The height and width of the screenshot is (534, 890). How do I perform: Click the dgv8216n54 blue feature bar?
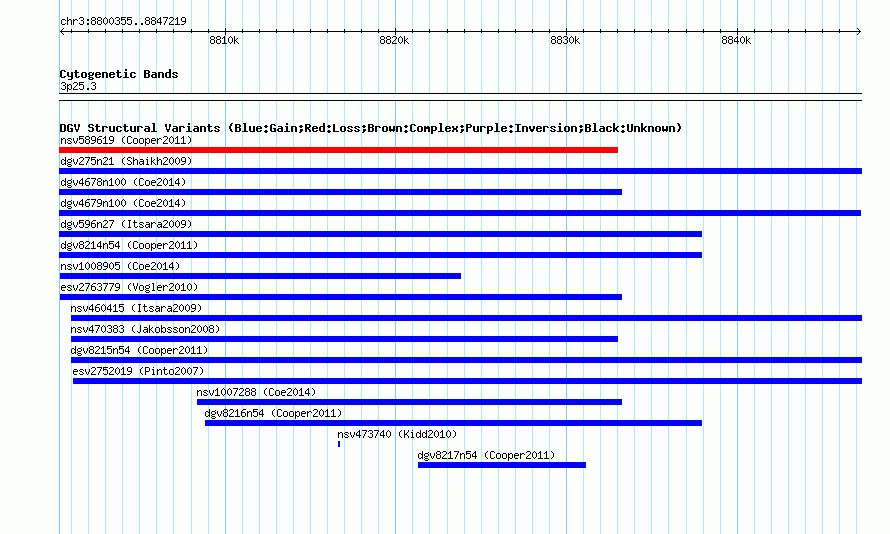[454, 423]
